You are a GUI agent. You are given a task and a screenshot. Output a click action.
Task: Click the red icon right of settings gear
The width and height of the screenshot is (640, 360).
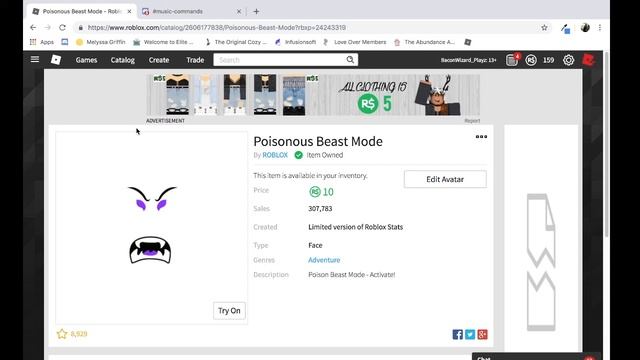(588, 60)
